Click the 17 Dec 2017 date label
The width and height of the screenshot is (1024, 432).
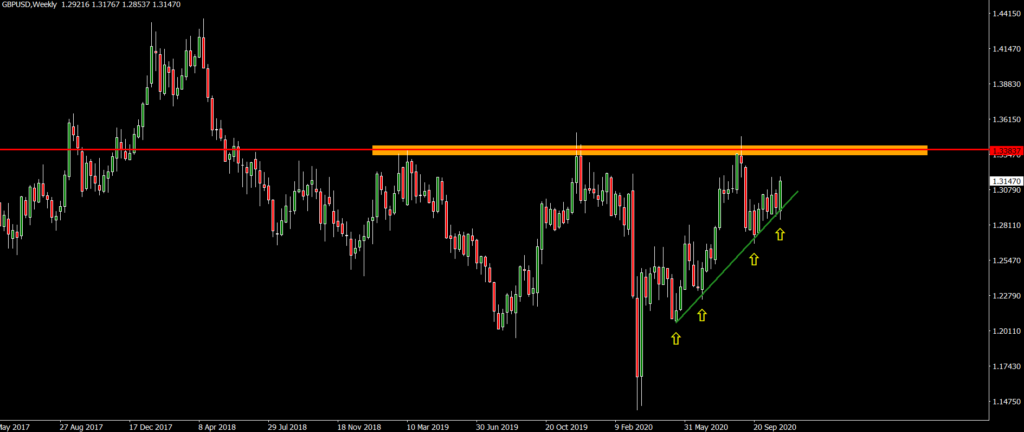(152, 425)
